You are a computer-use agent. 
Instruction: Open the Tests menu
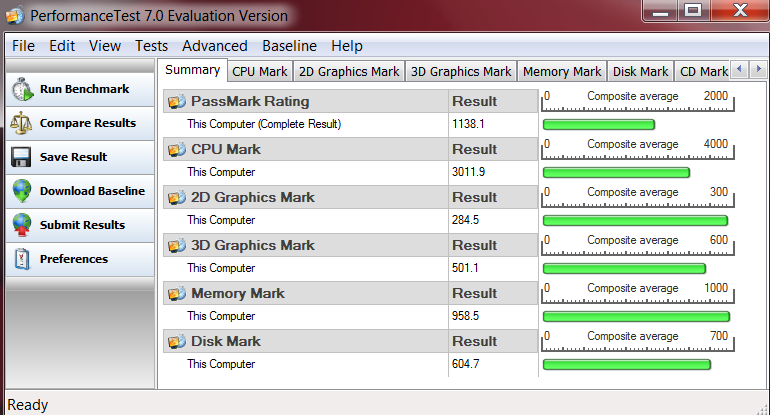pyautogui.click(x=151, y=46)
